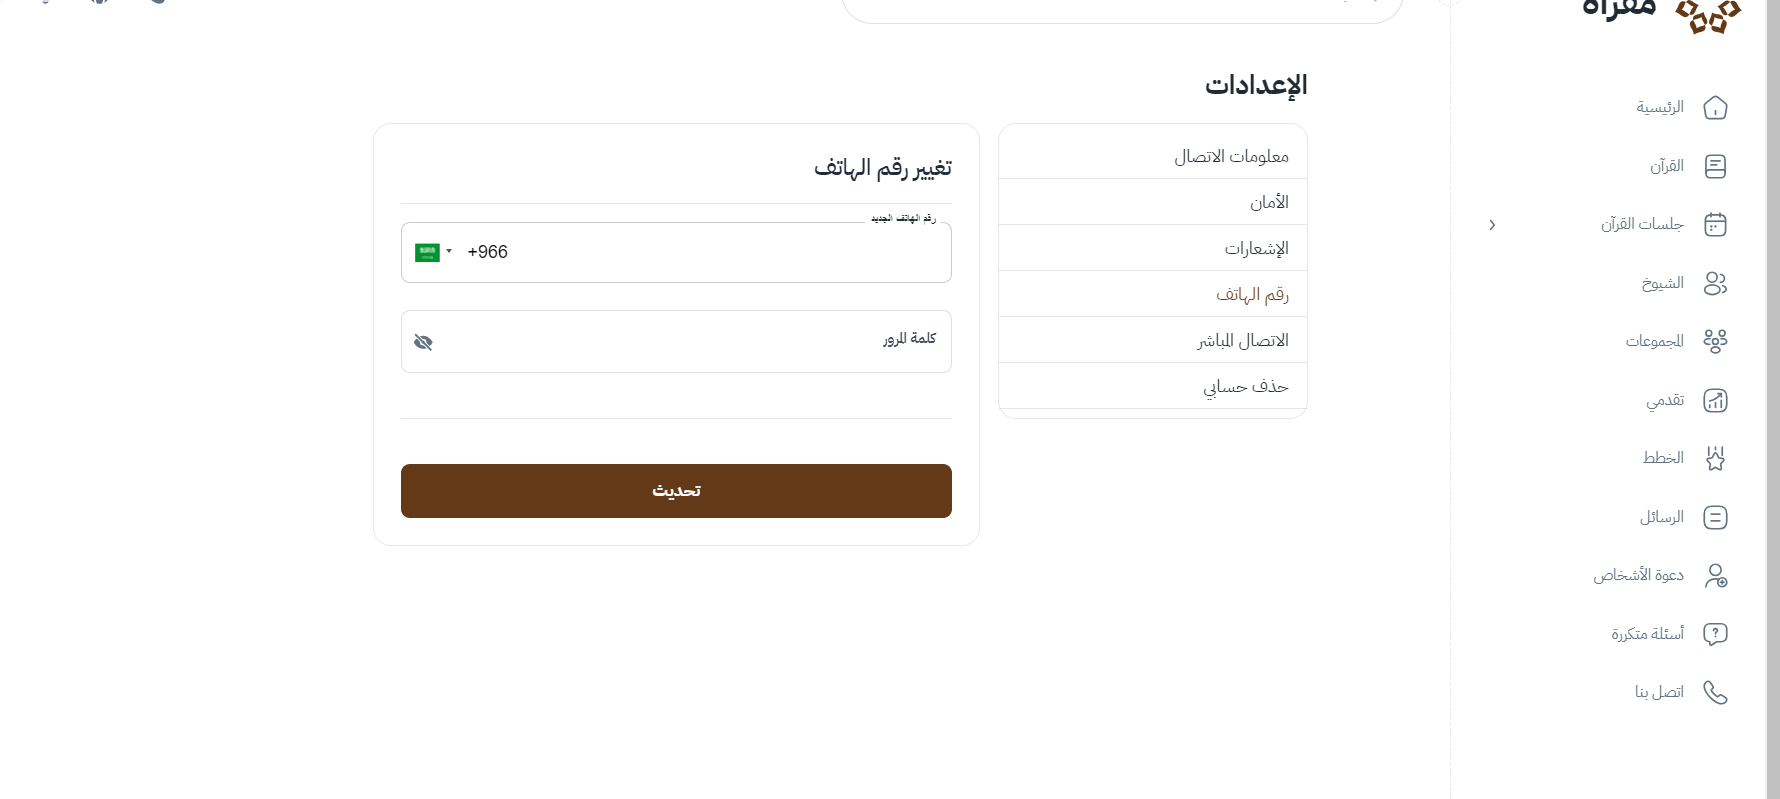Click the contact us phone icon
The width and height of the screenshot is (1780, 799).
1715,693
